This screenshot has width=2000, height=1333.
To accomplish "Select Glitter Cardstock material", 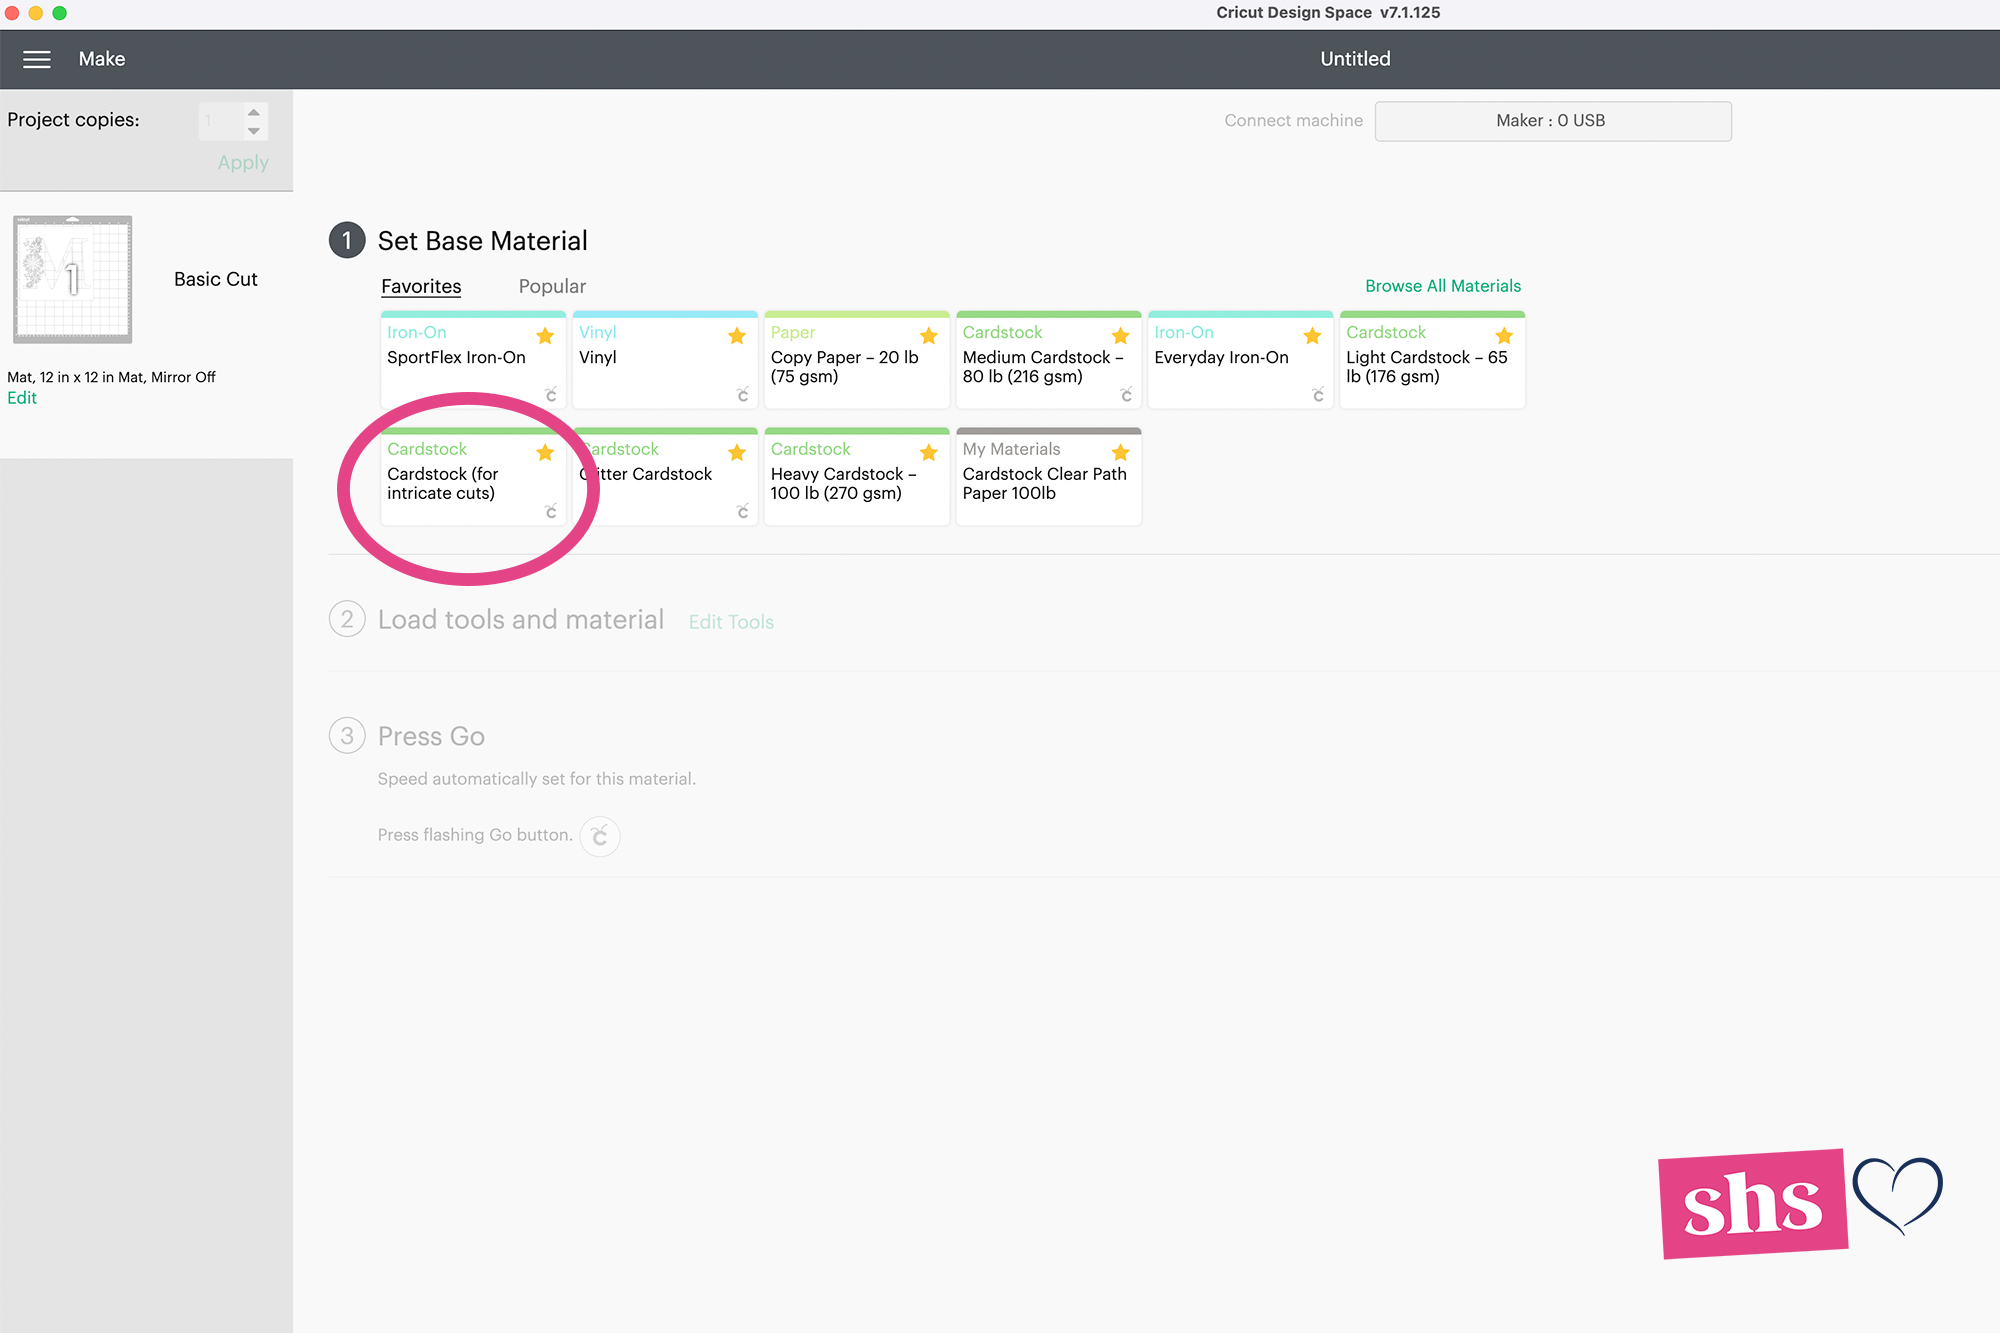I will 665,477.
